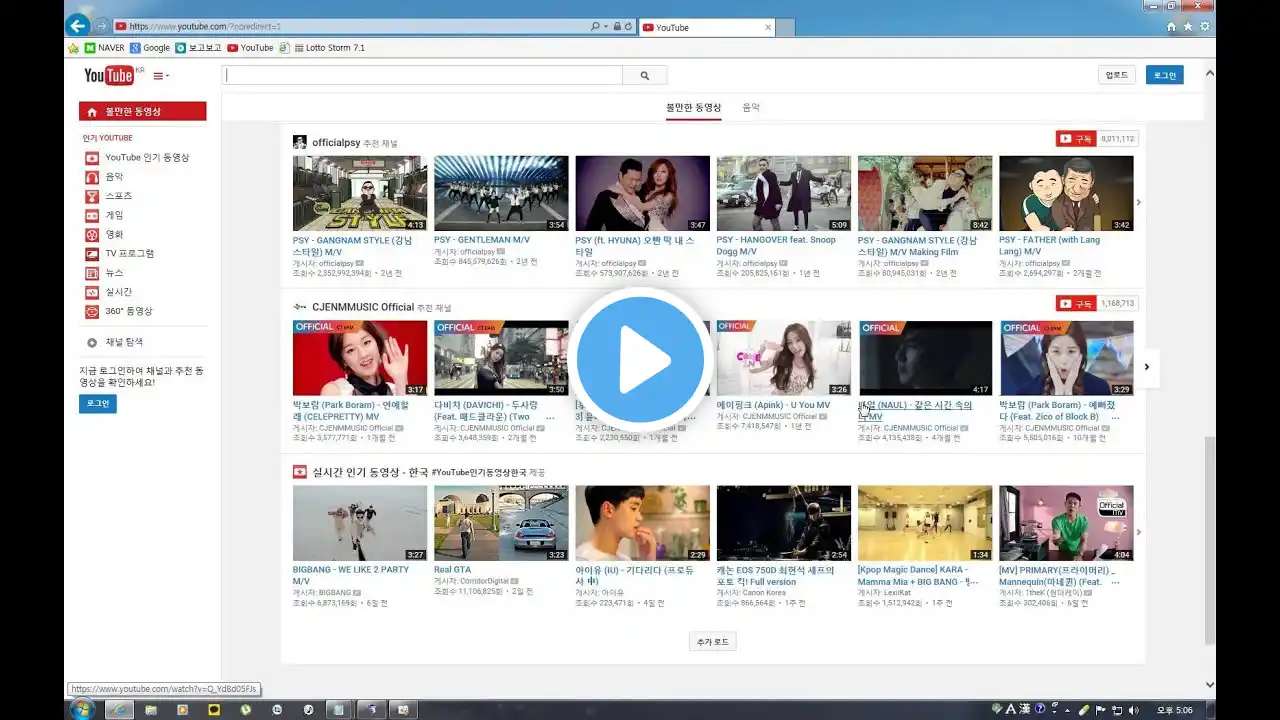Screen dimensions: 1280x720
Task: Click the red 볼만한 동영상 home sidebar item
Action: 143,112
